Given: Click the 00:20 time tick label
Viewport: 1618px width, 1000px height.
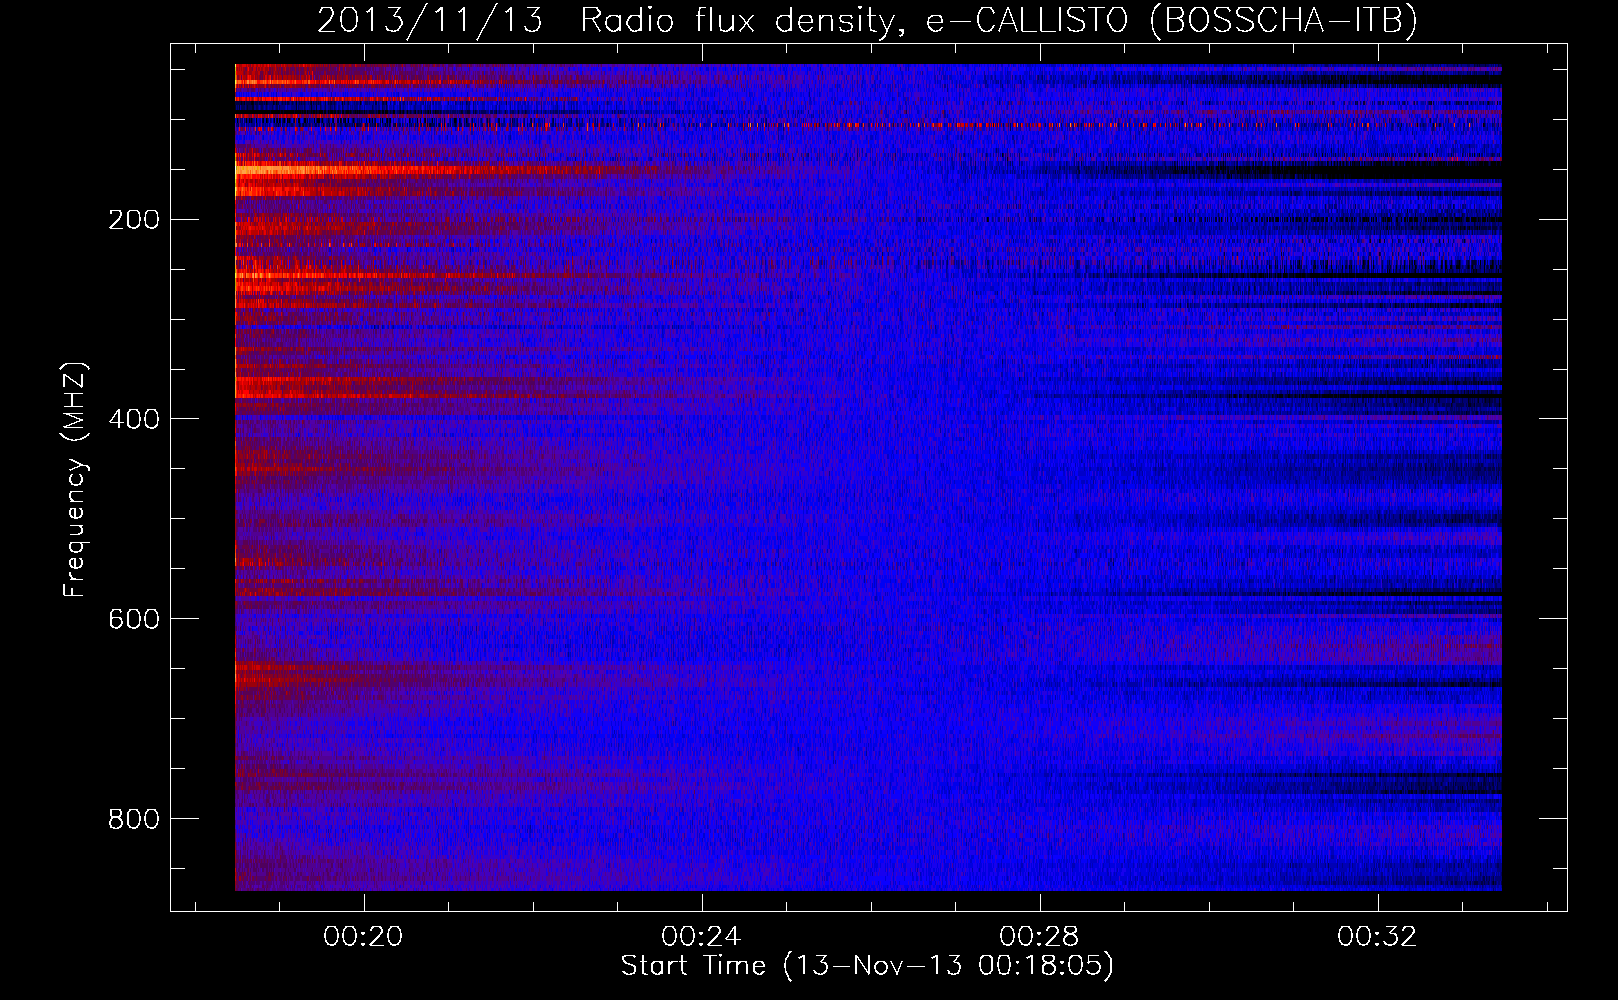Looking at the screenshot, I should (x=363, y=937).
